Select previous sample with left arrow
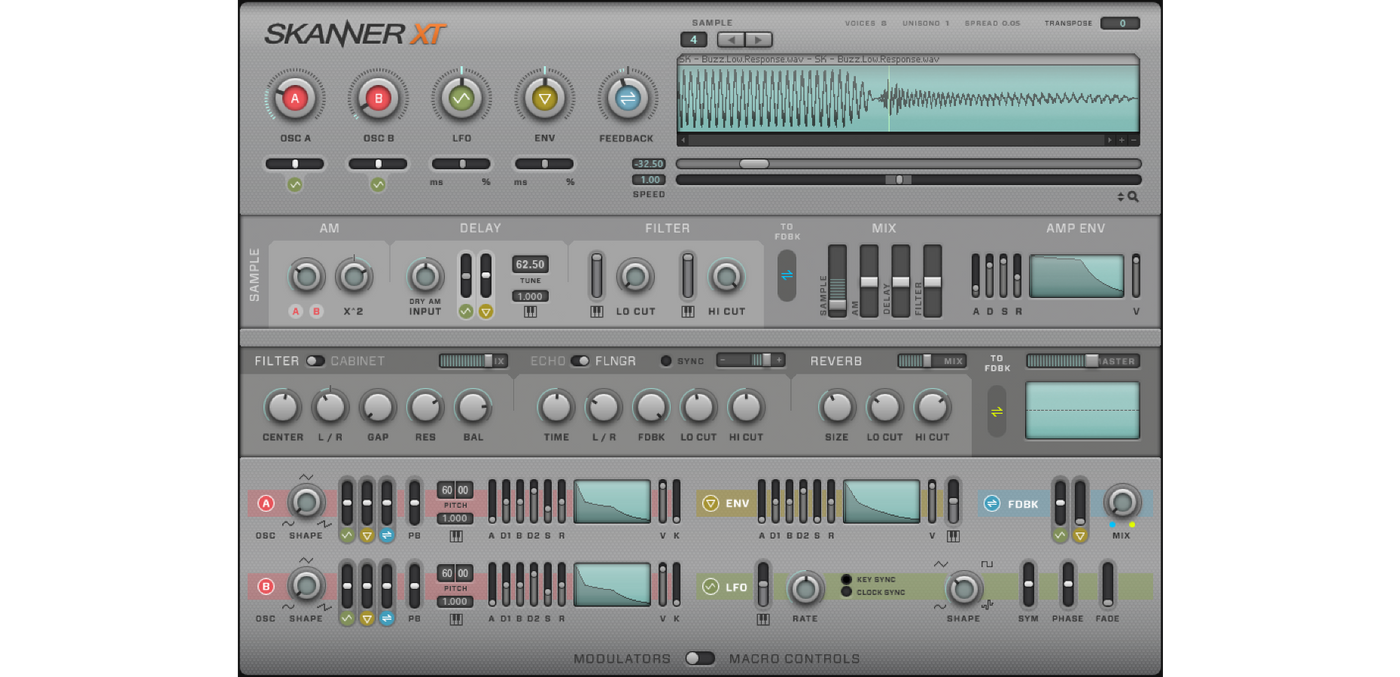The width and height of the screenshot is (1400, 677). pos(731,40)
